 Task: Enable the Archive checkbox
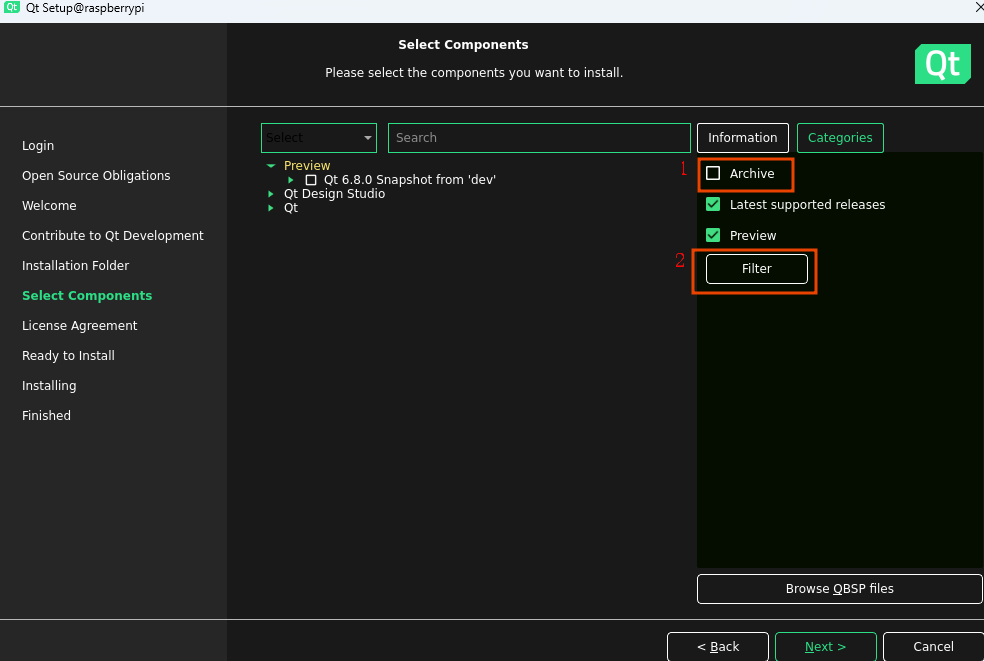pos(713,173)
